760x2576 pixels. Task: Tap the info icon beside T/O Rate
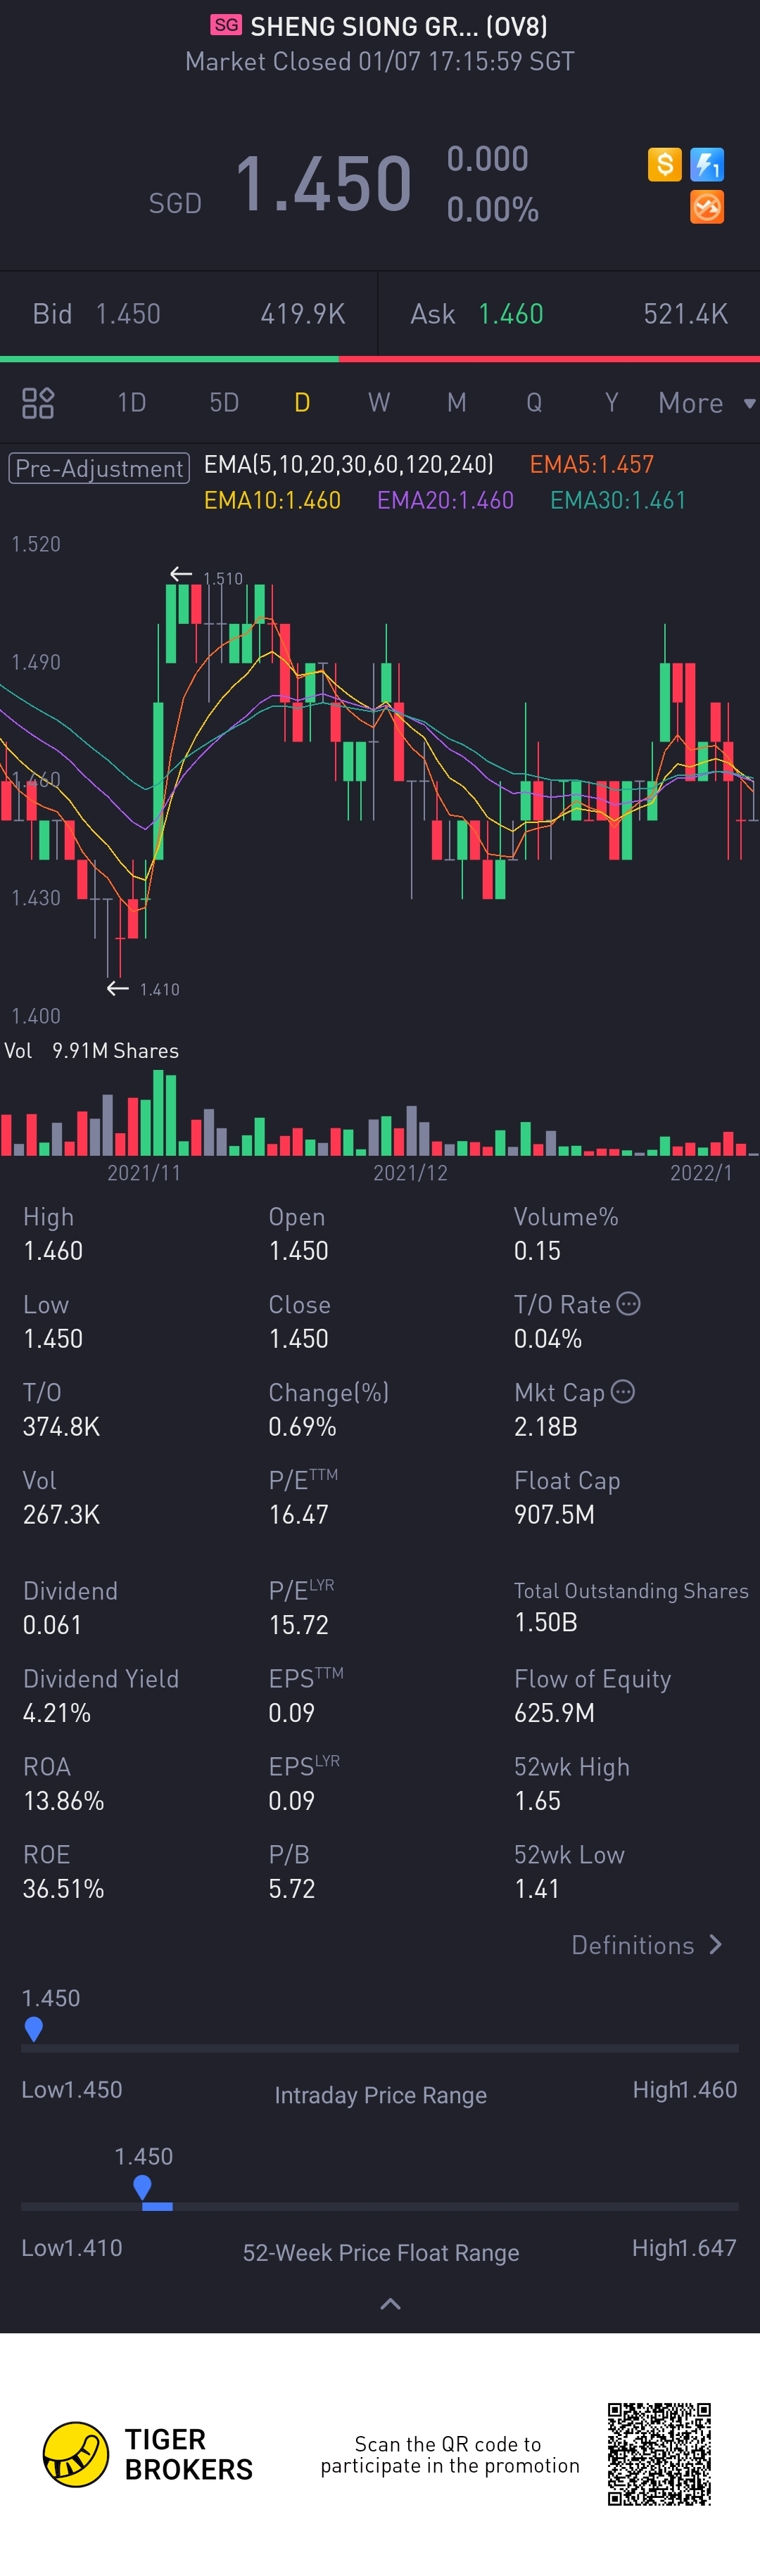tap(629, 1304)
